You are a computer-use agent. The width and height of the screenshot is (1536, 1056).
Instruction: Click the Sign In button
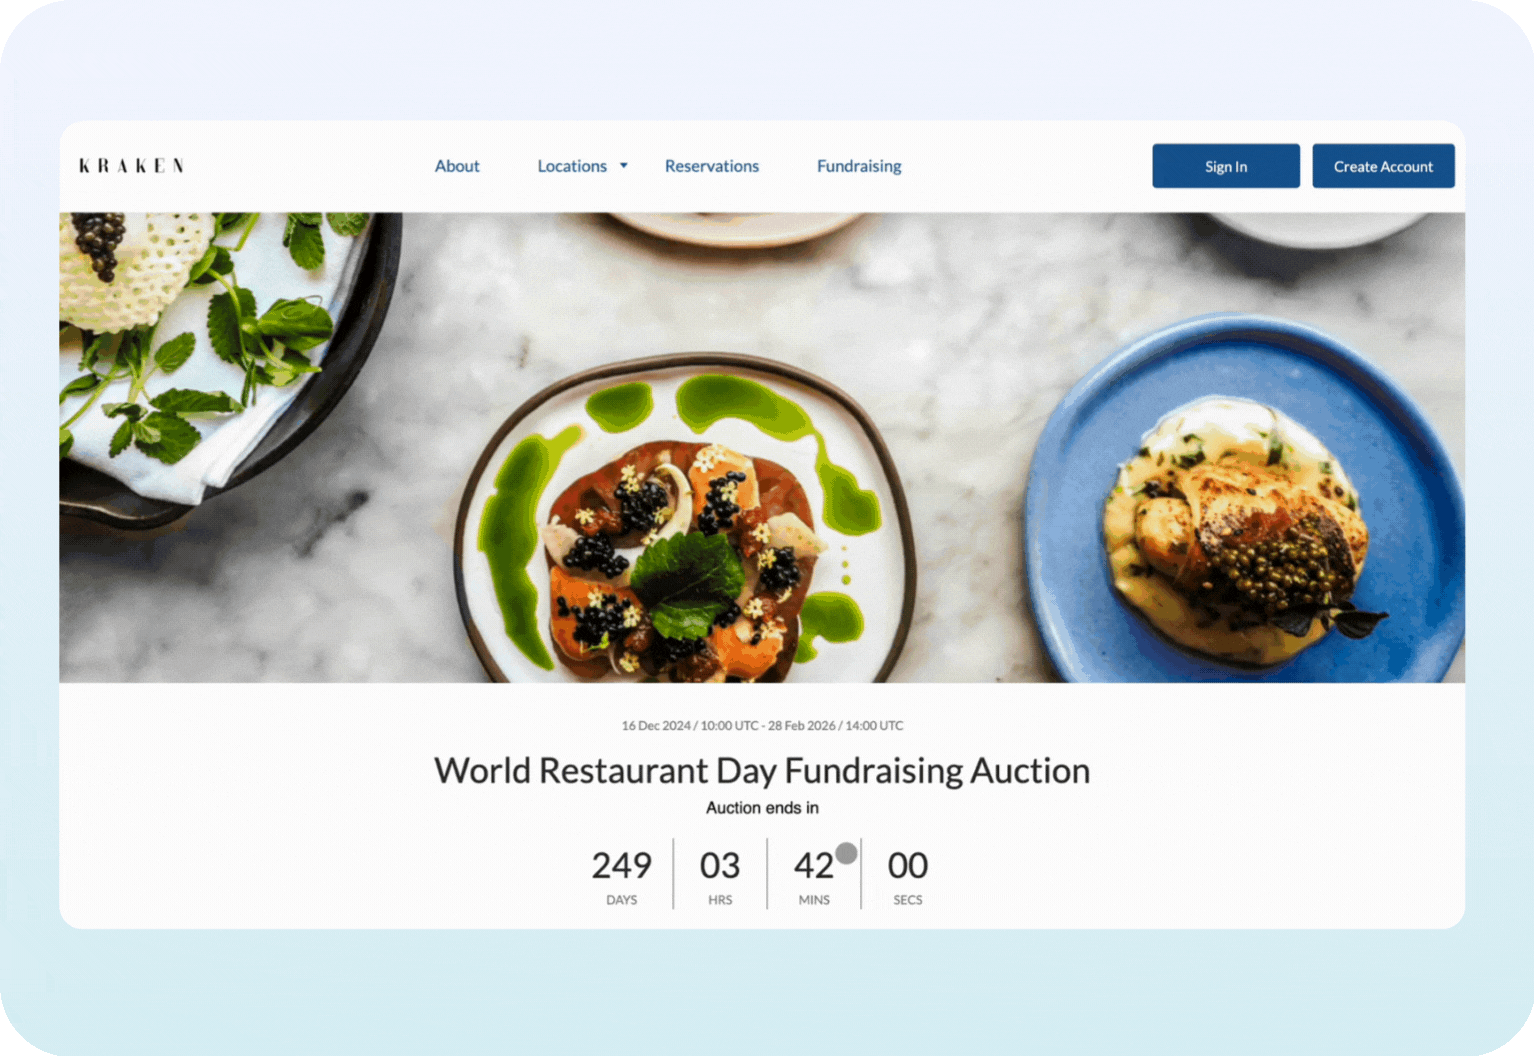click(1226, 166)
